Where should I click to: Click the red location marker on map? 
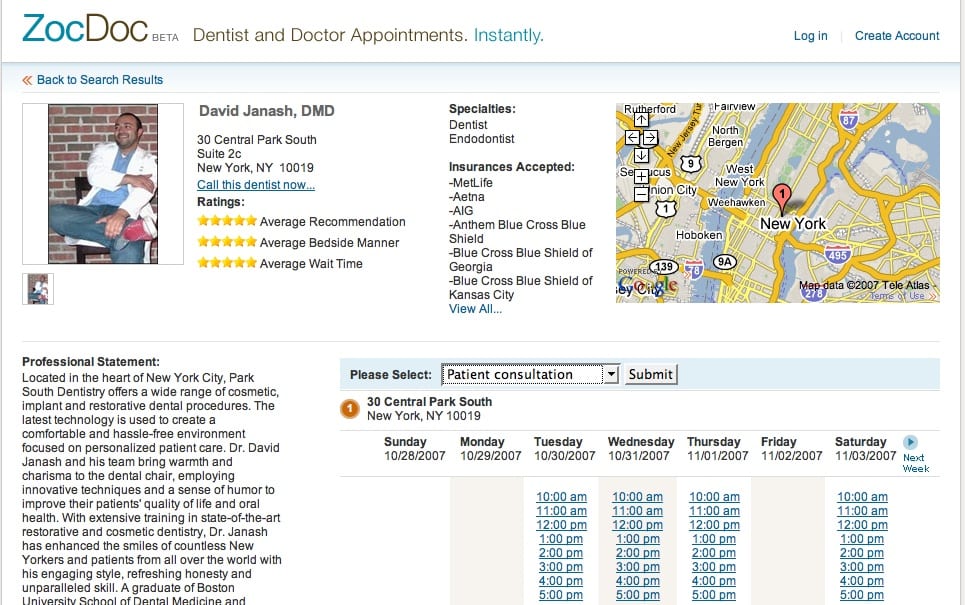coord(782,198)
